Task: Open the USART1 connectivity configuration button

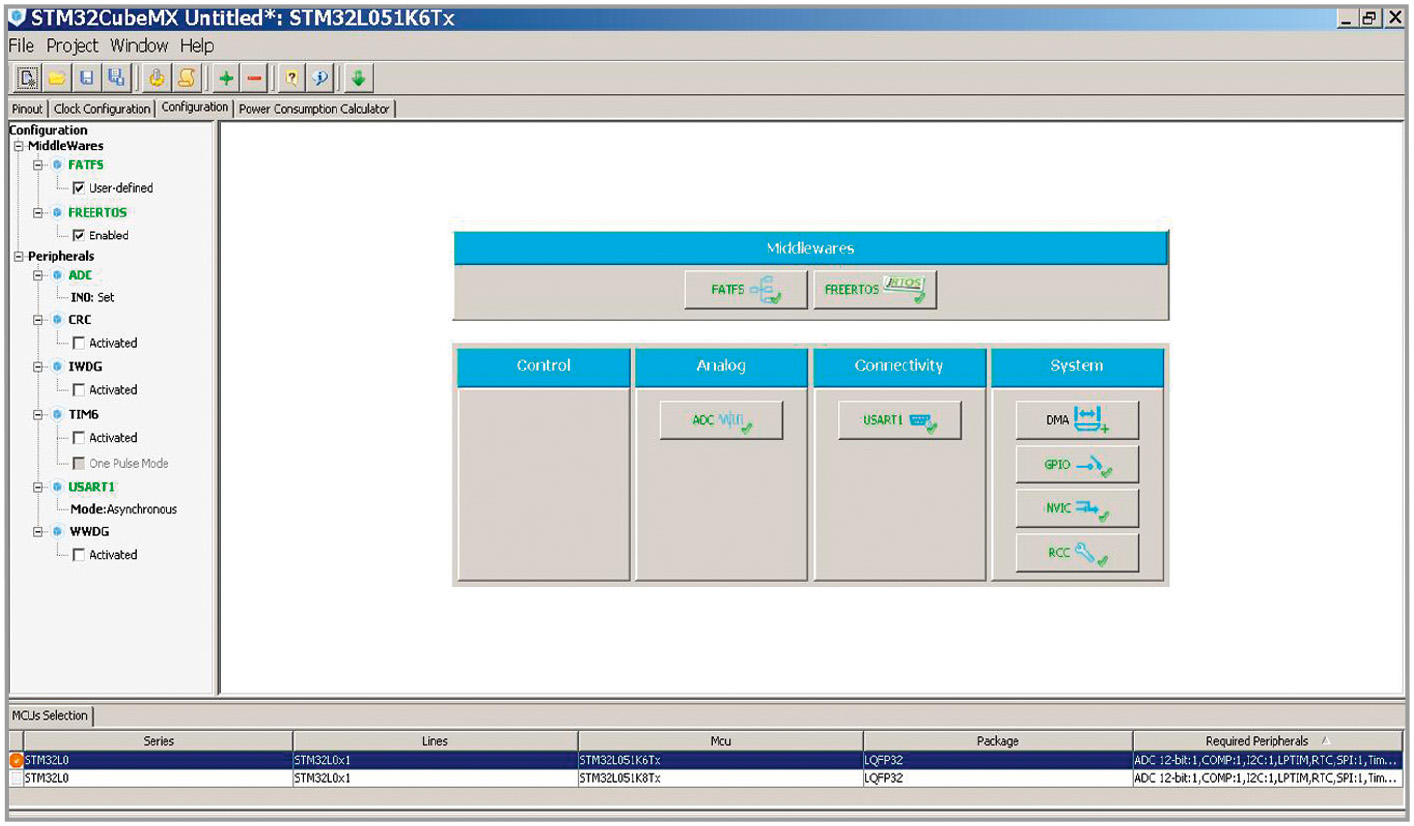Action: pos(900,421)
